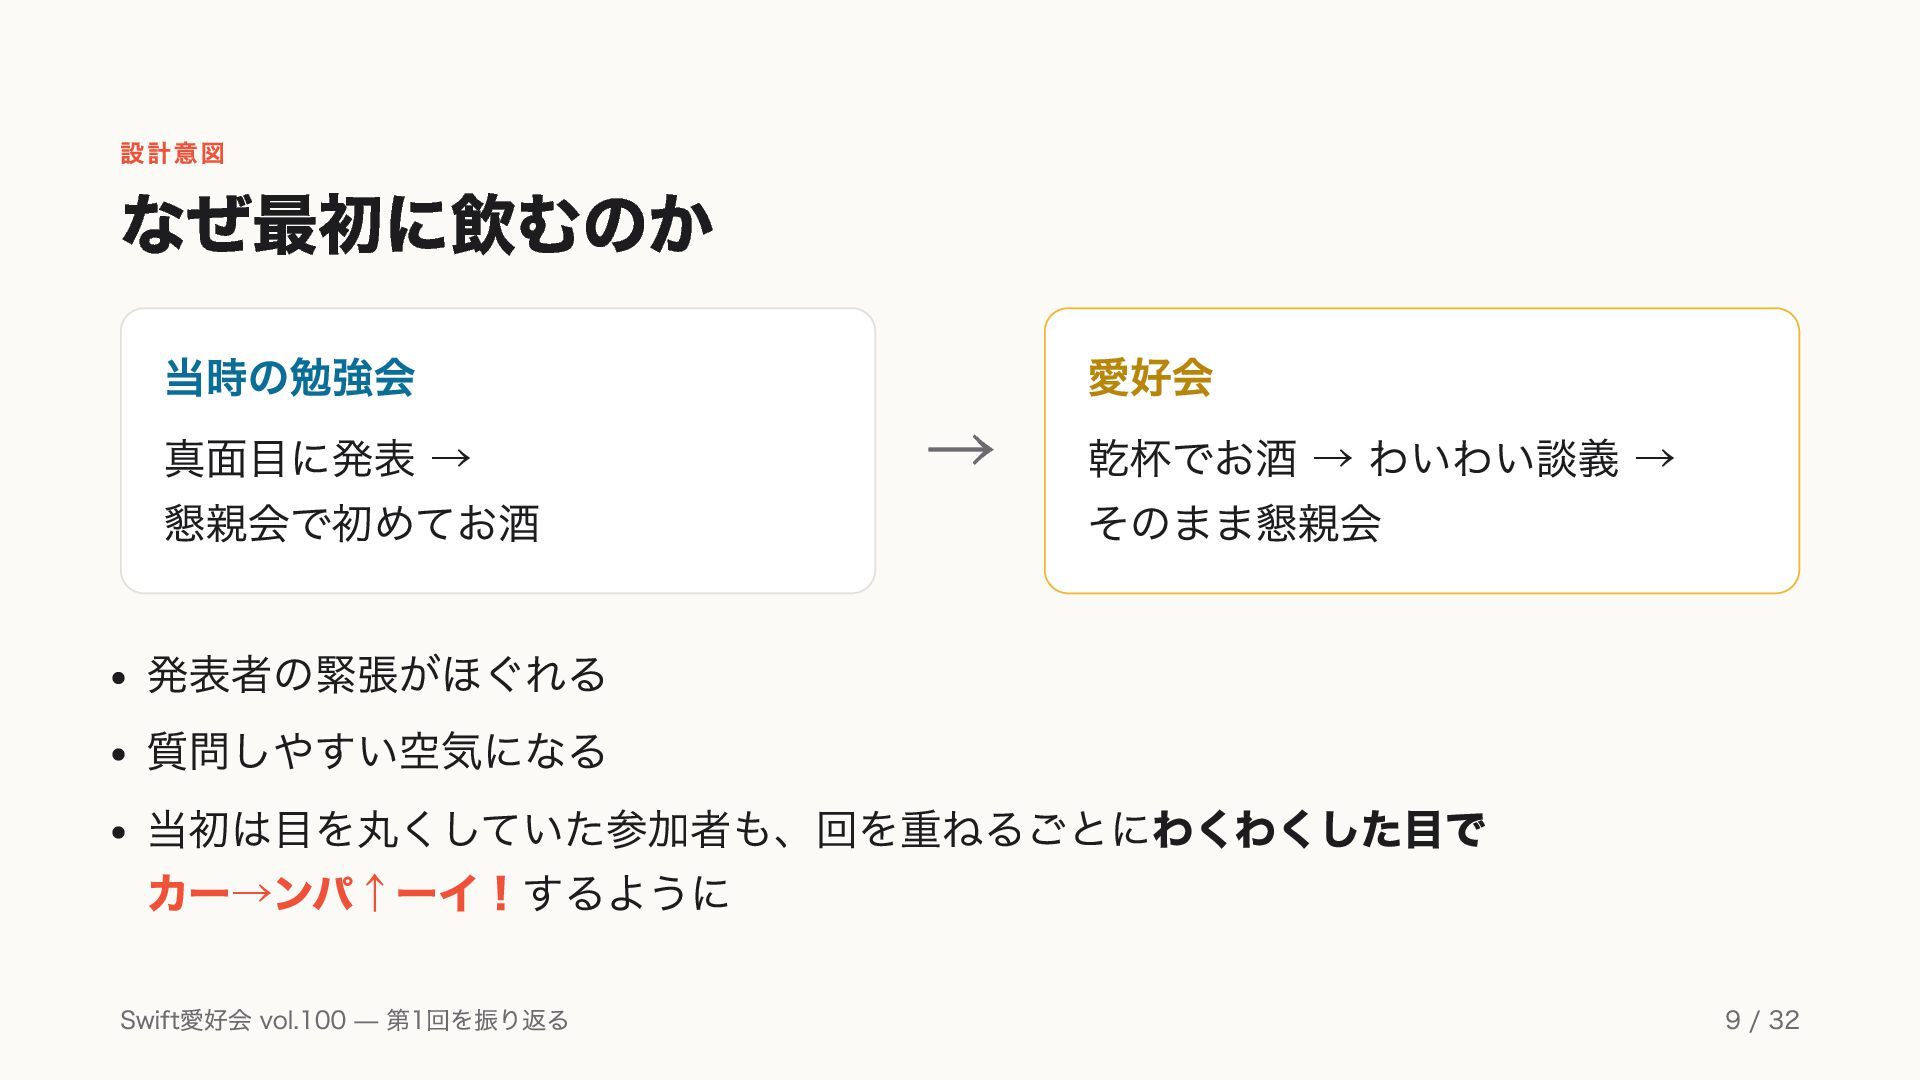1920x1080 pixels.
Task: Click the arrow after 真面目に発表
Action: tap(451, 459)
